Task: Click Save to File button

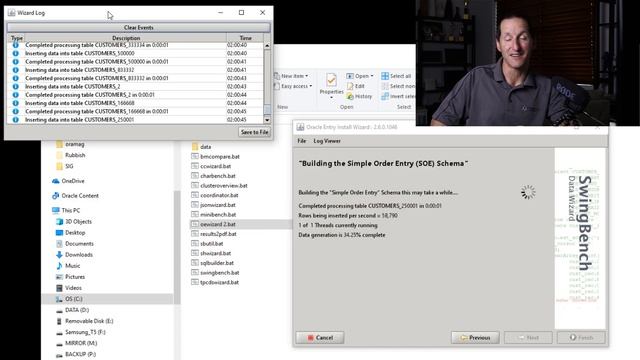Action: tap(254, 132)
